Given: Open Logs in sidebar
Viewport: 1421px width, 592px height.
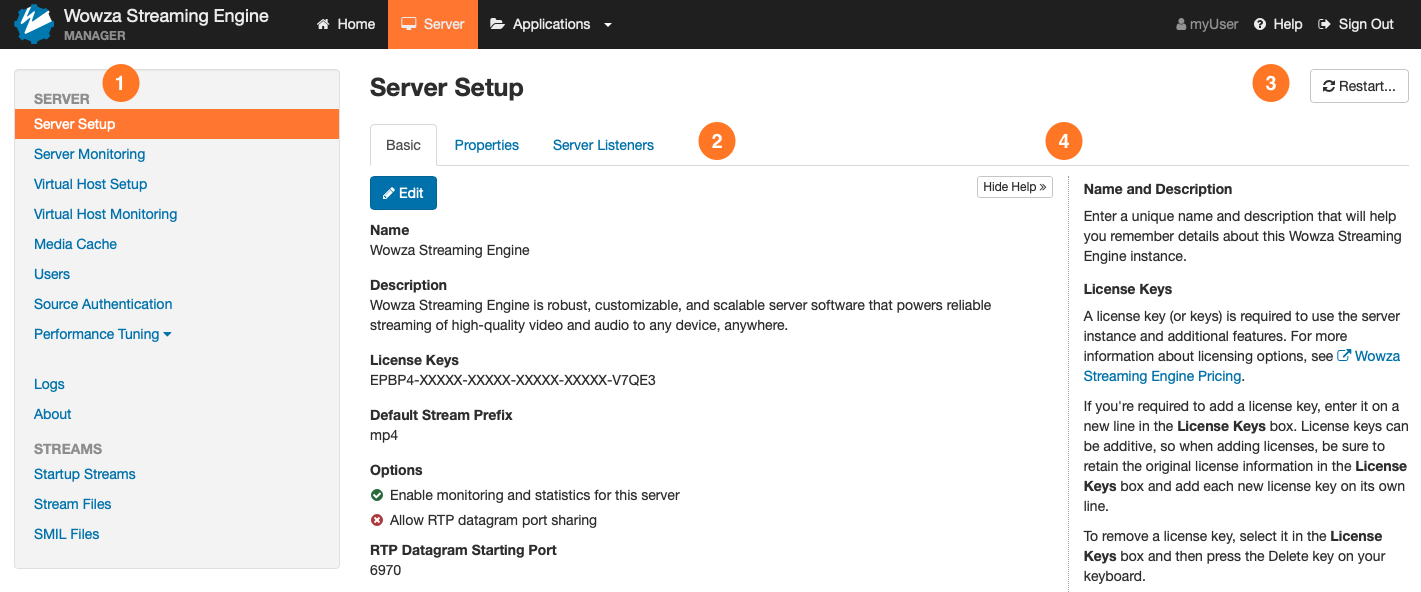Looking at the screenshot, I should (49, 384).
